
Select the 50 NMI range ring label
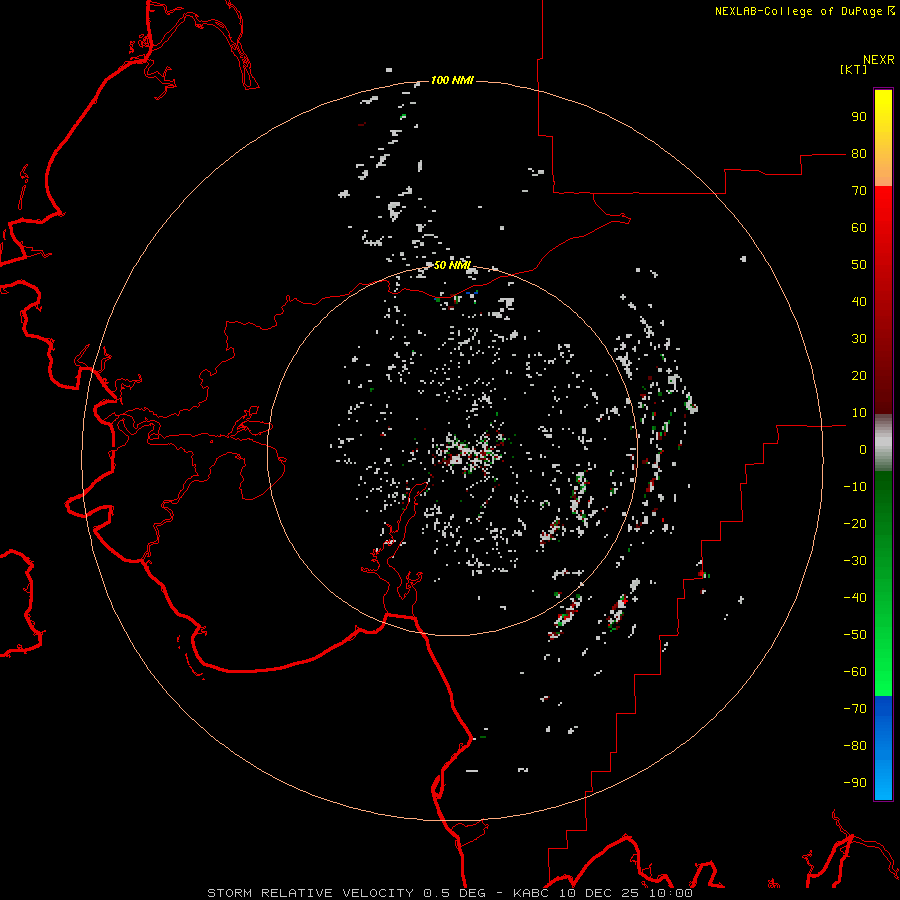tap(452, 265)
